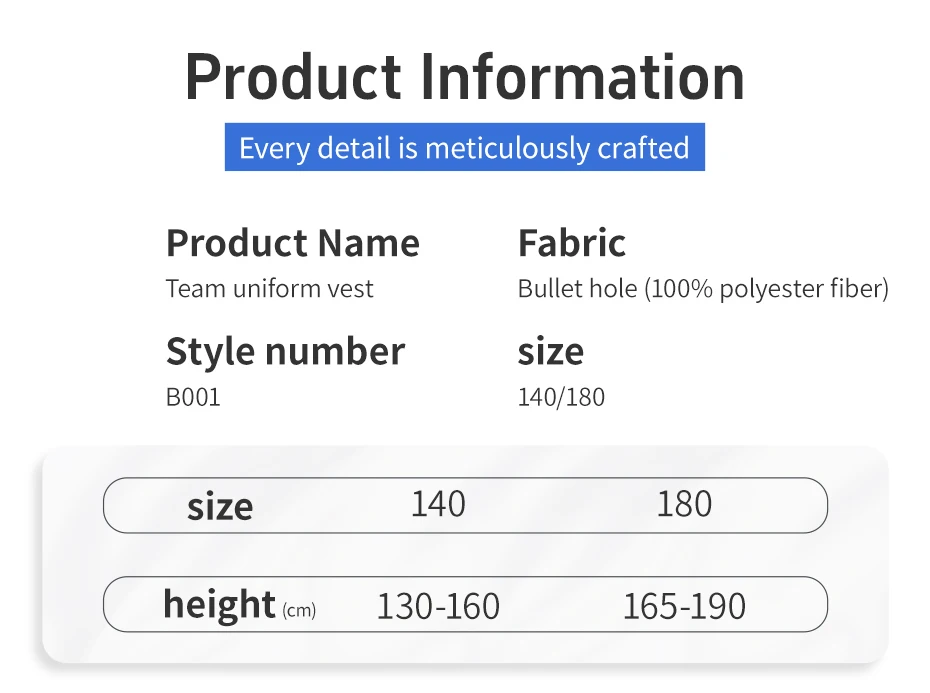This screenshot has width=930, height=693.
Task: Click the size label in table row
Action: (x=220, y=507)
